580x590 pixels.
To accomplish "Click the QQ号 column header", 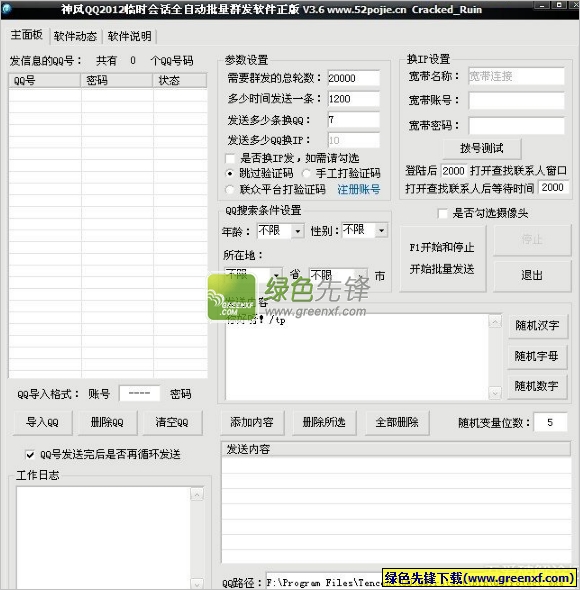I will 44,80.
